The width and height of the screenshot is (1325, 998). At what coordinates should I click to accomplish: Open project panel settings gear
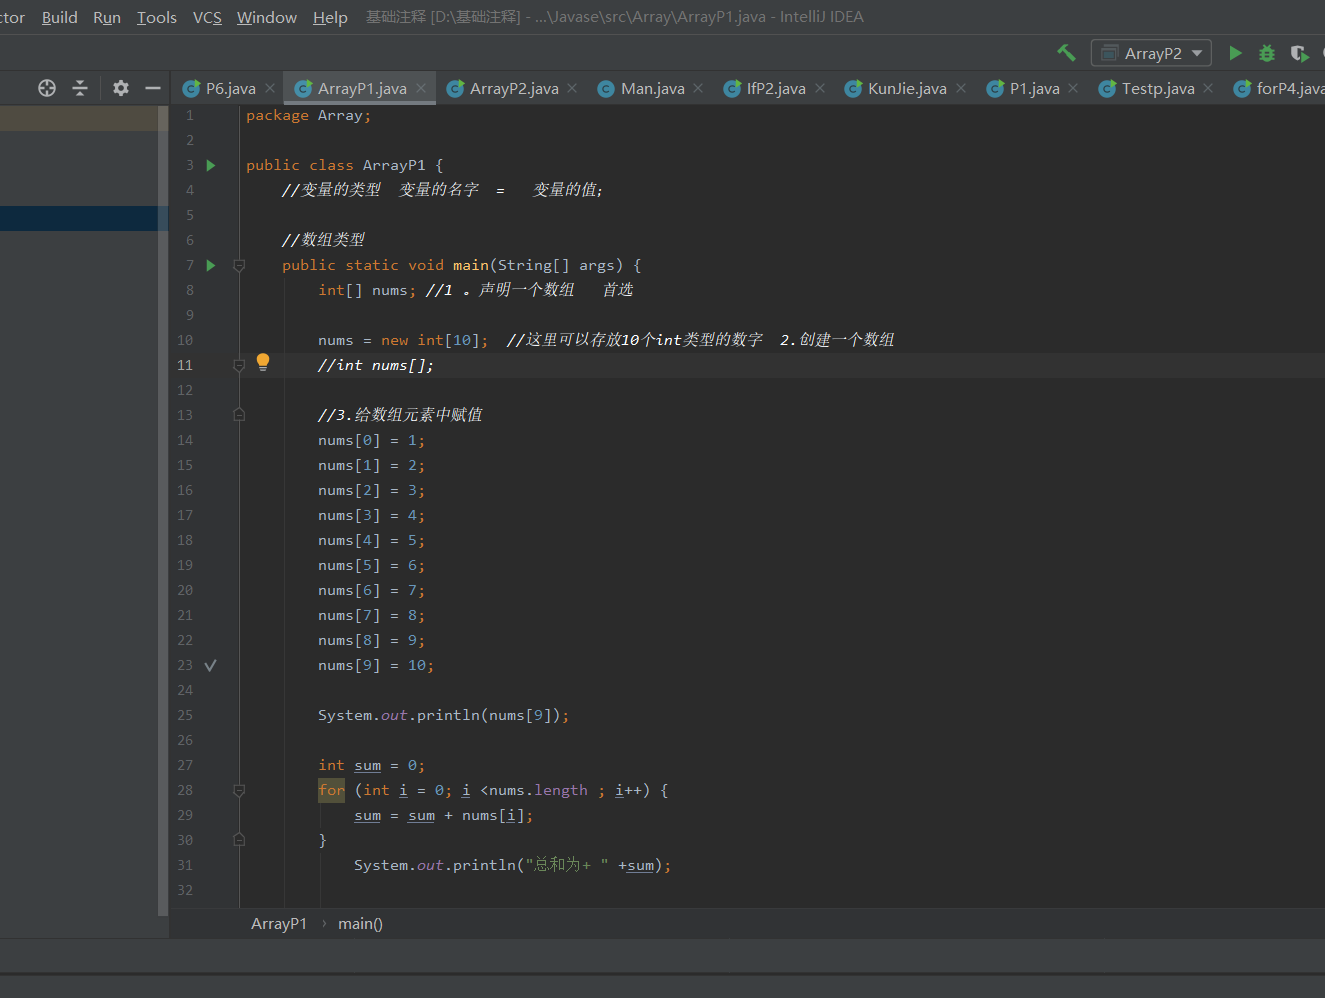tap(121, 88)
